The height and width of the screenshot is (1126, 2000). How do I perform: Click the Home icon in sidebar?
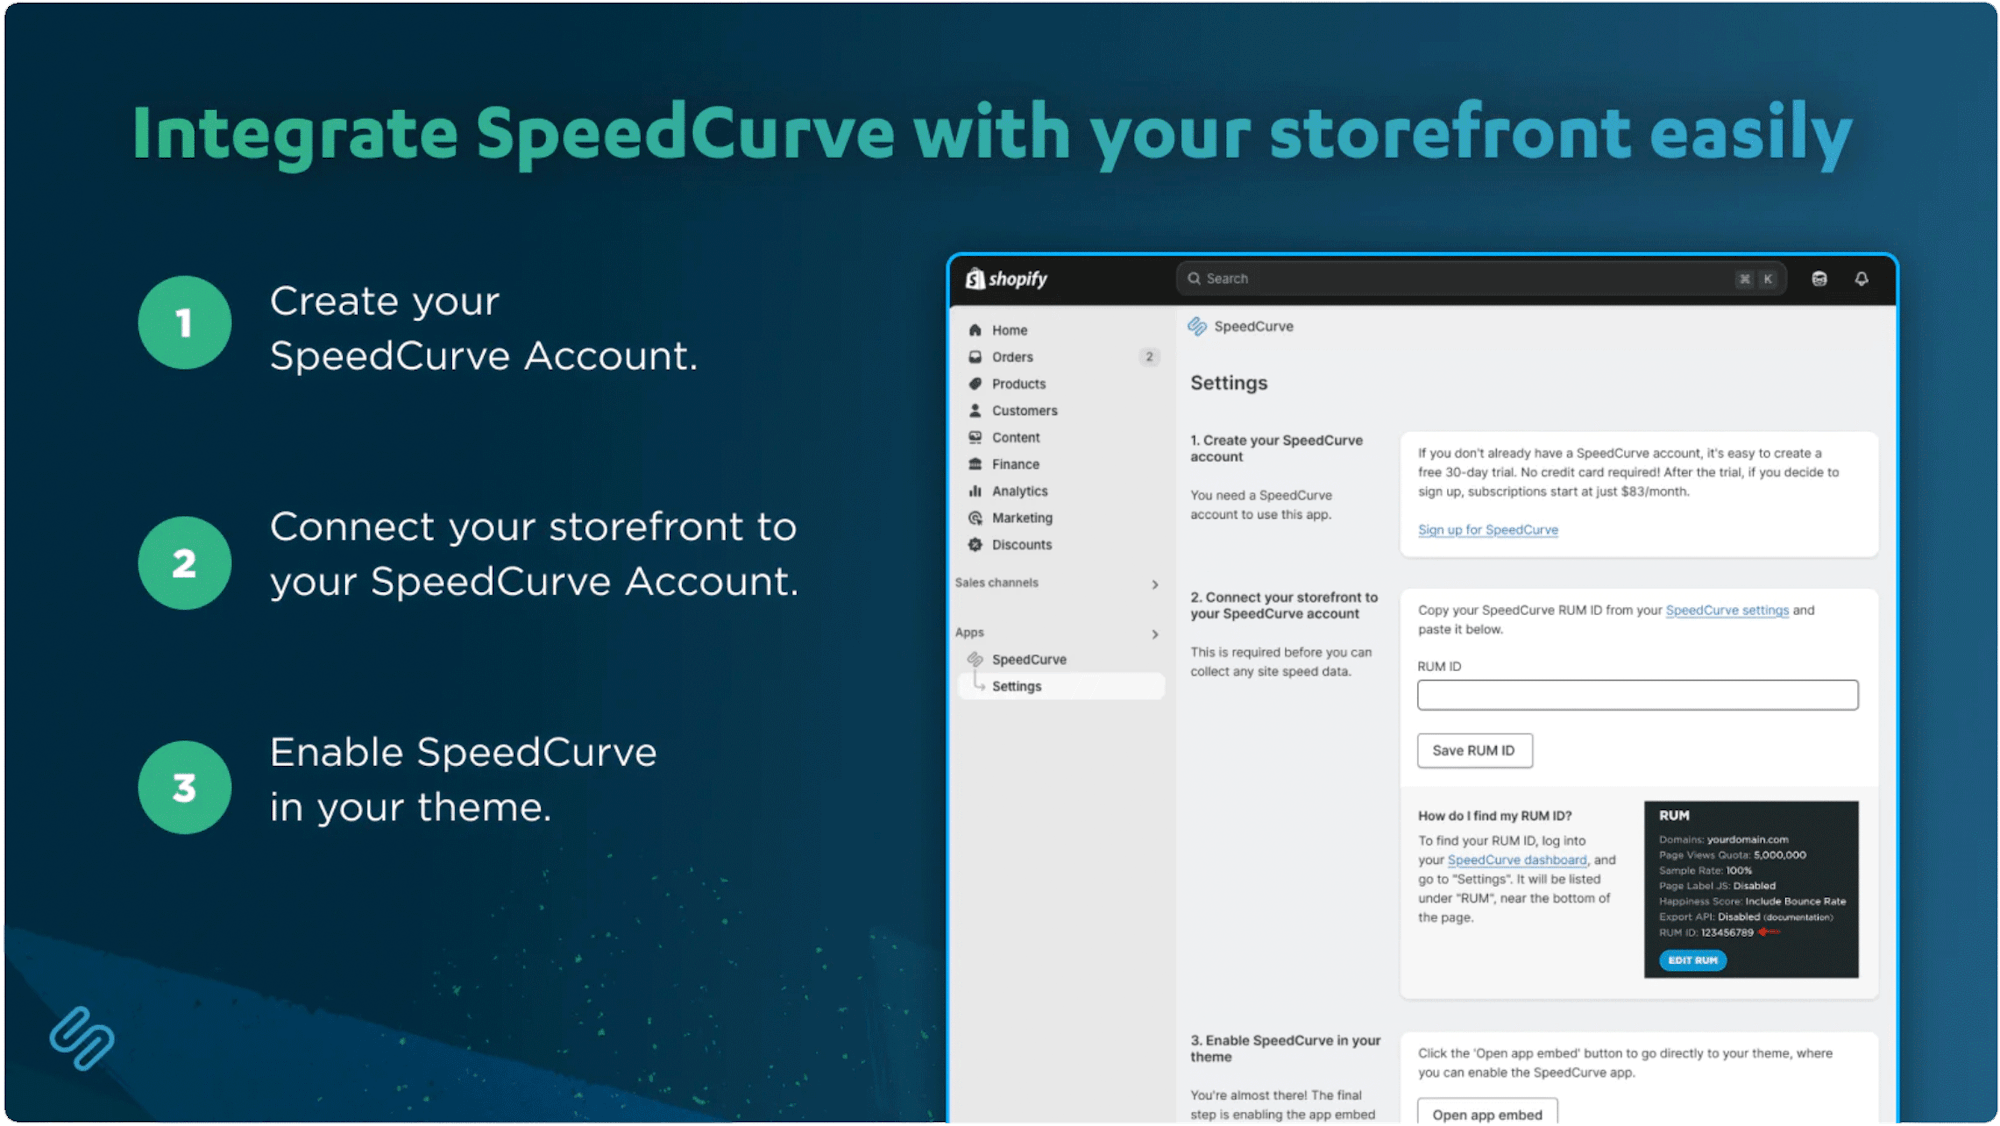pos(975,330)
